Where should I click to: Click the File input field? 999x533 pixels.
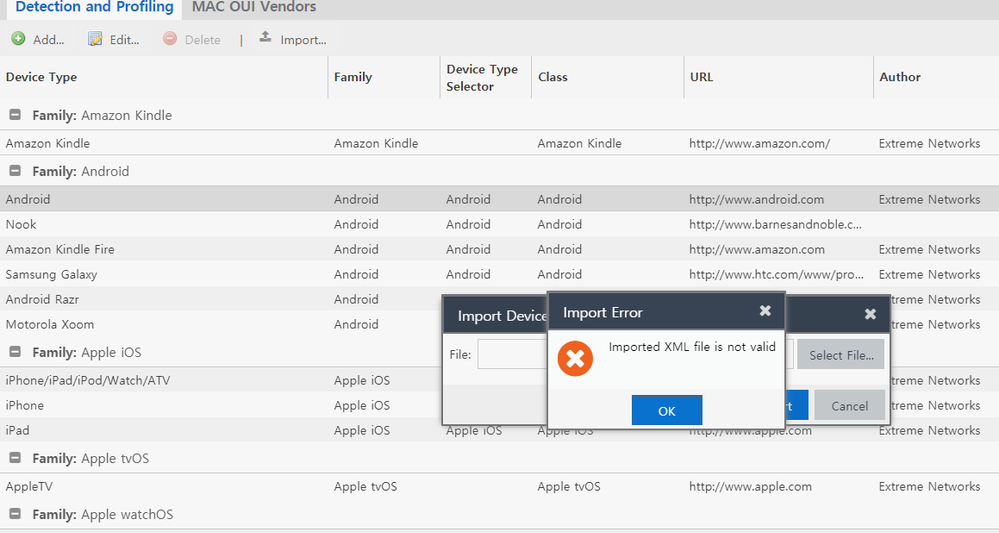(x=512, y=355)
